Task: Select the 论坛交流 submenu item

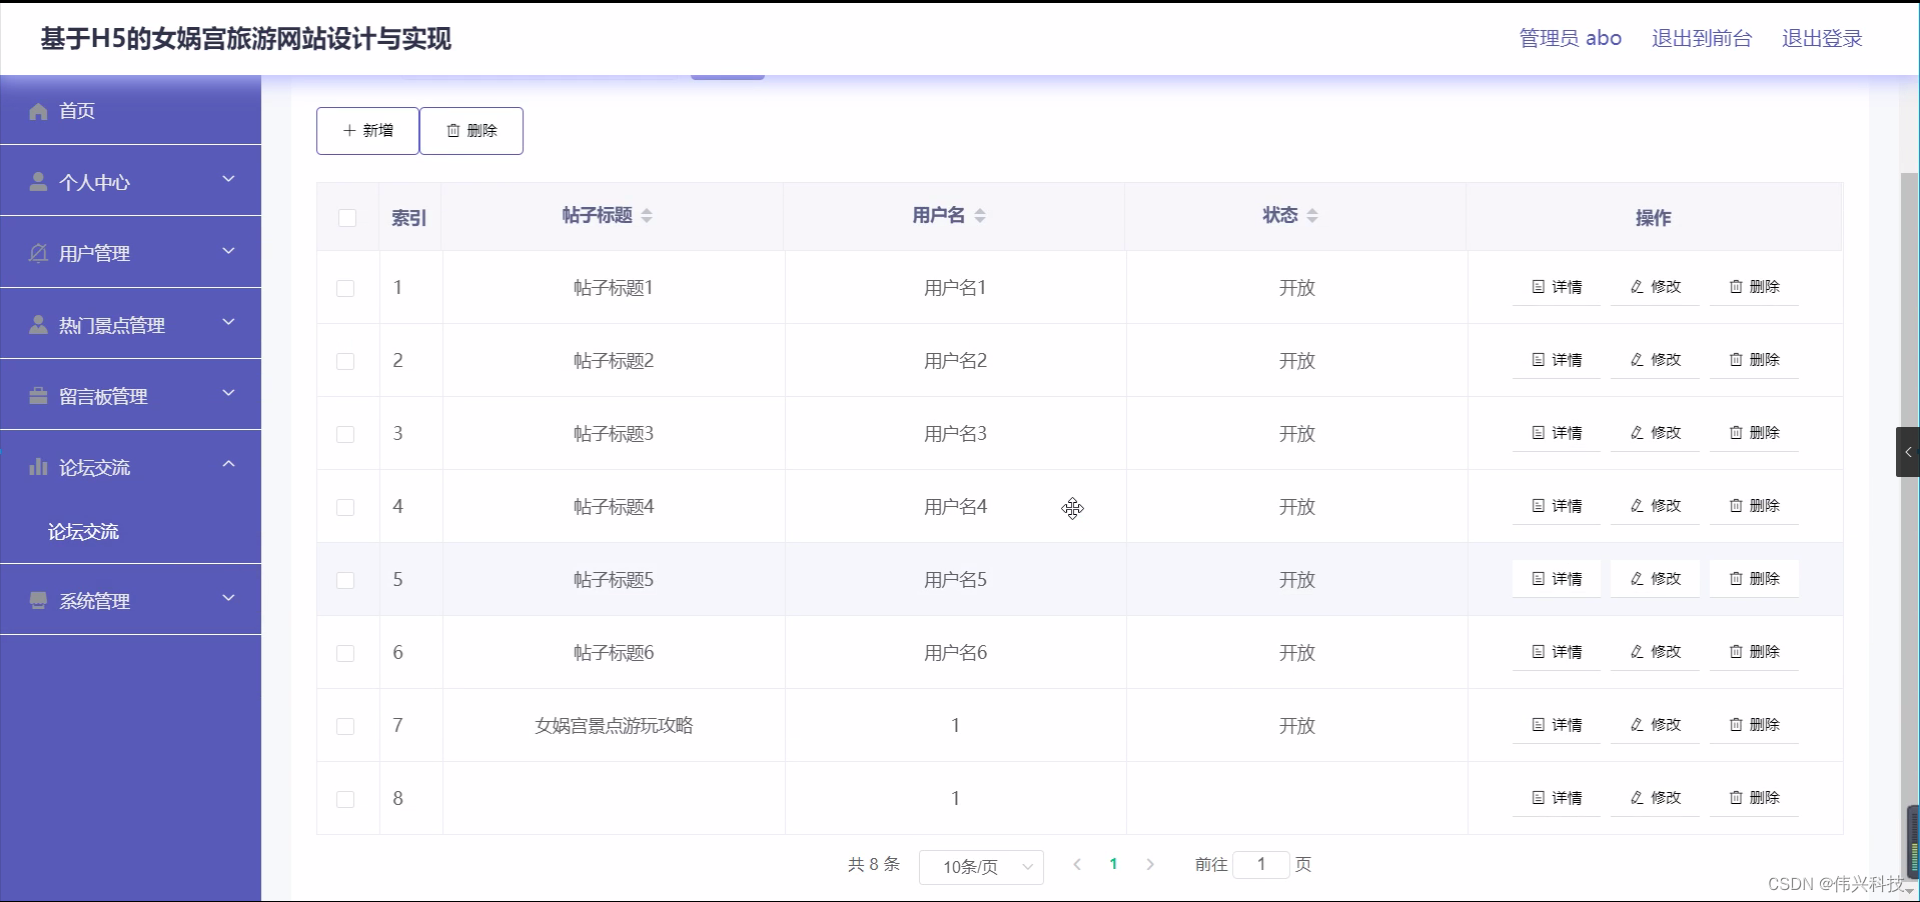Action: 84,531
